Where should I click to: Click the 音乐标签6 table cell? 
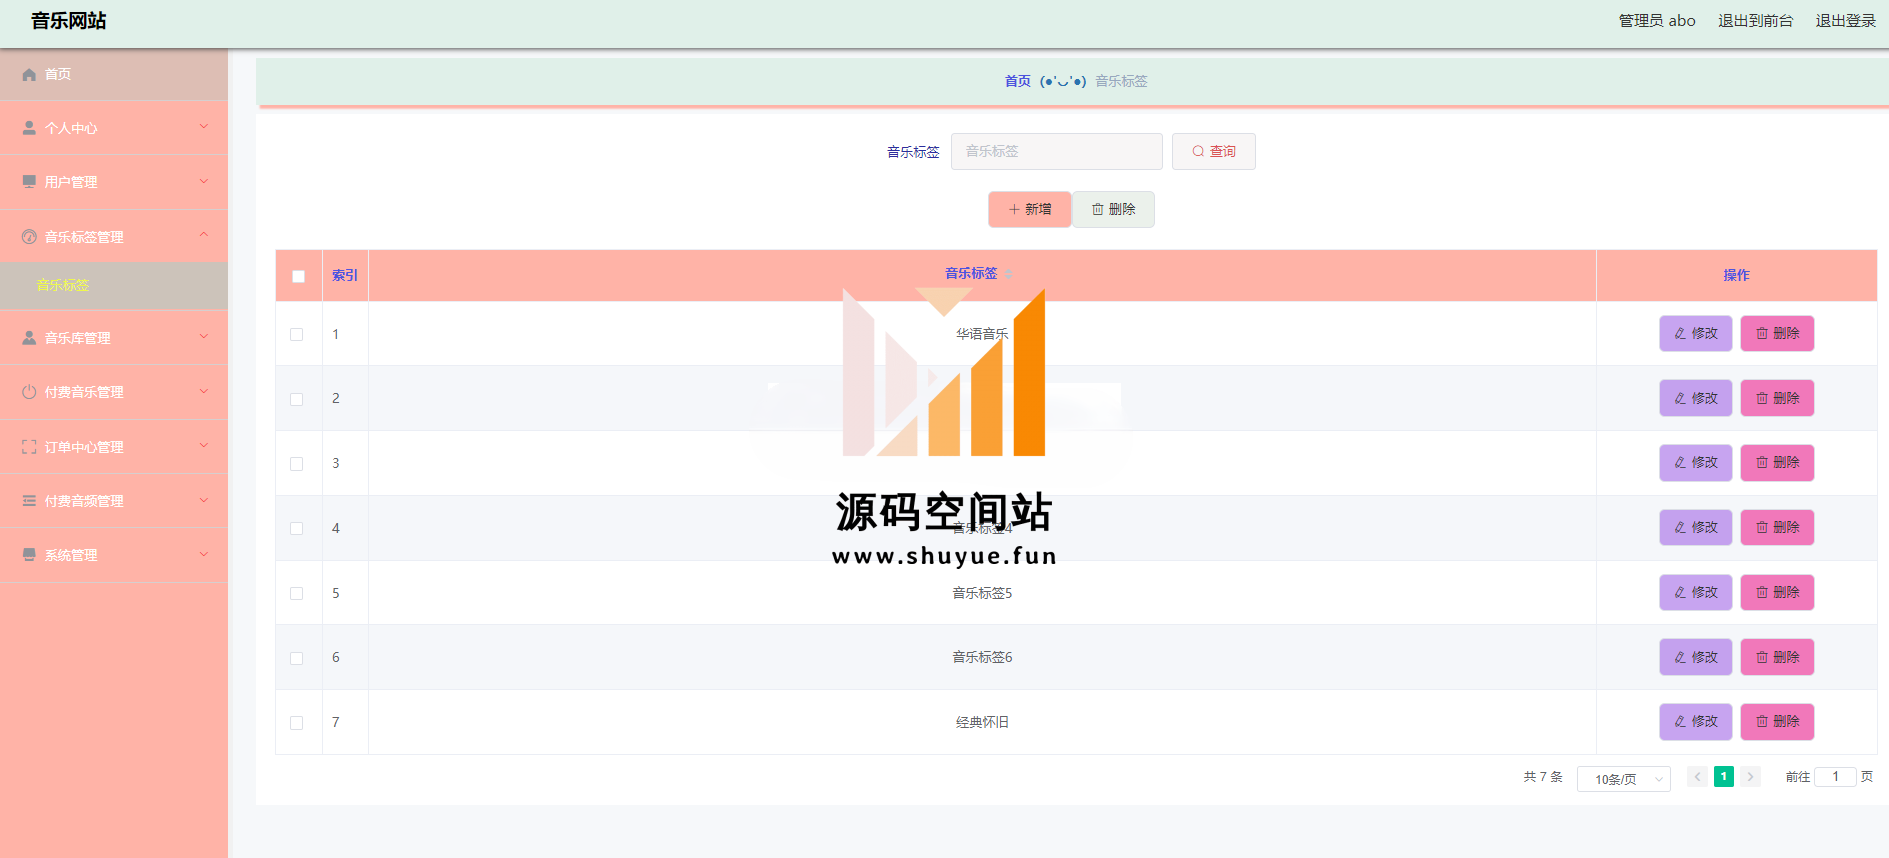(982, 658)
